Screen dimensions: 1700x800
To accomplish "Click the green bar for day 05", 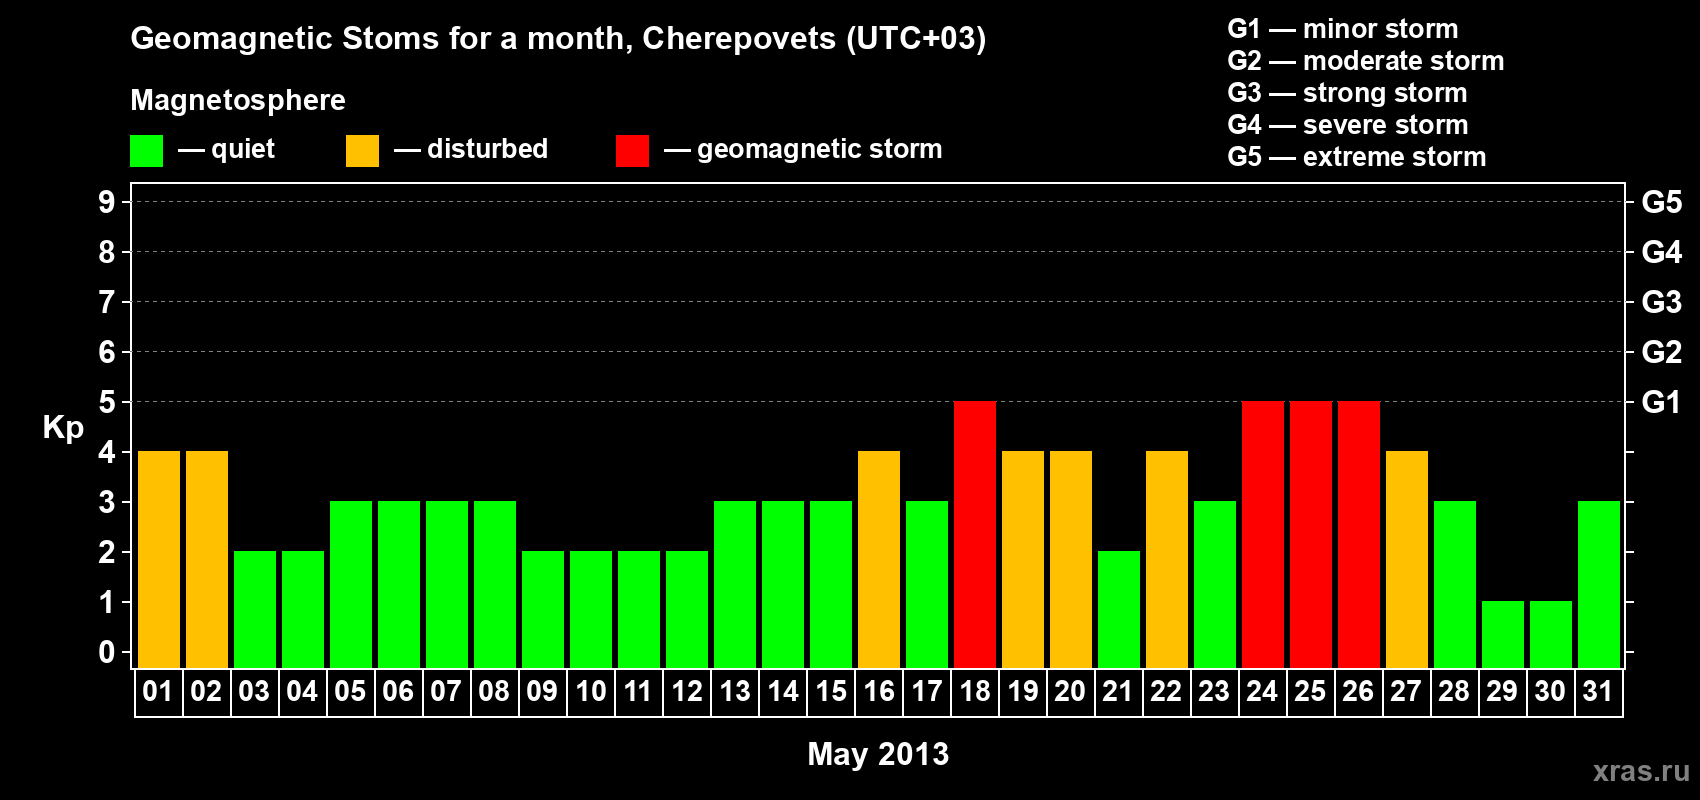I will pos(351,584).
